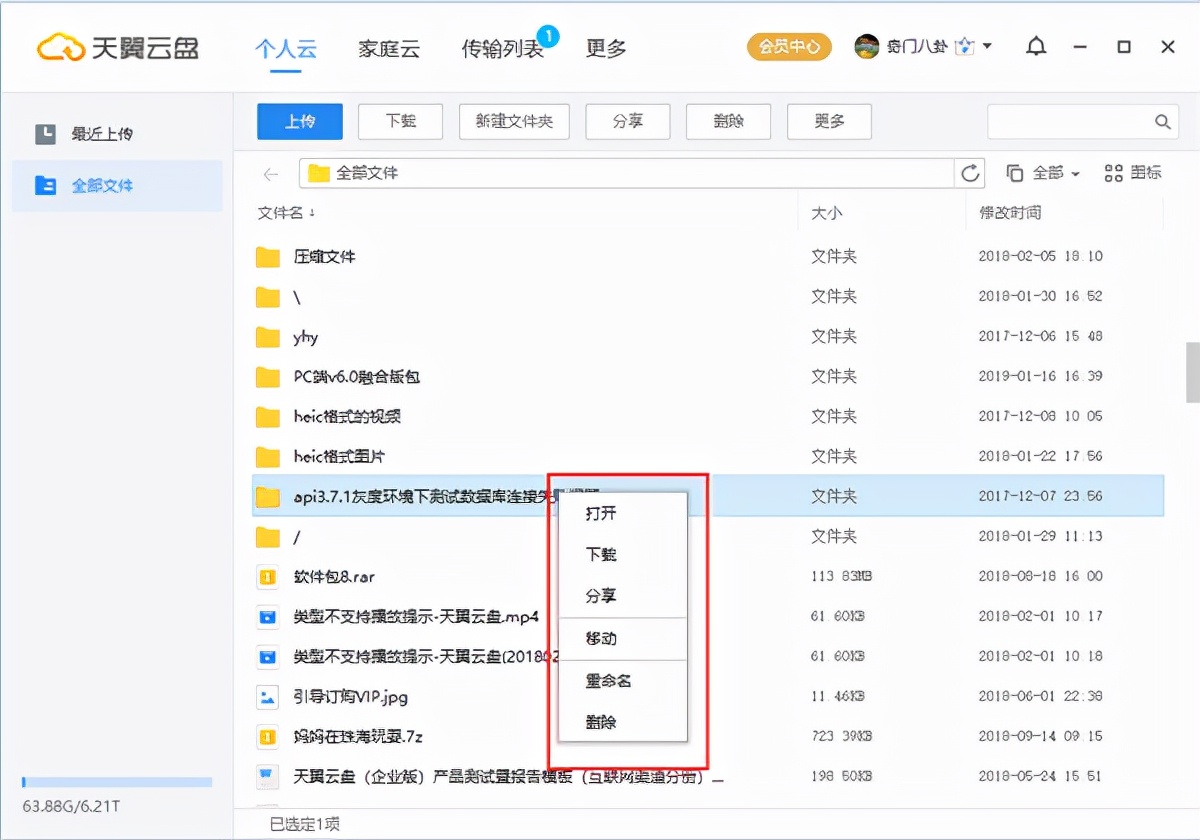Click the 上传 button
Image resolution: width=1200 pixels, height=840 pixels.
tap(299, 121)
